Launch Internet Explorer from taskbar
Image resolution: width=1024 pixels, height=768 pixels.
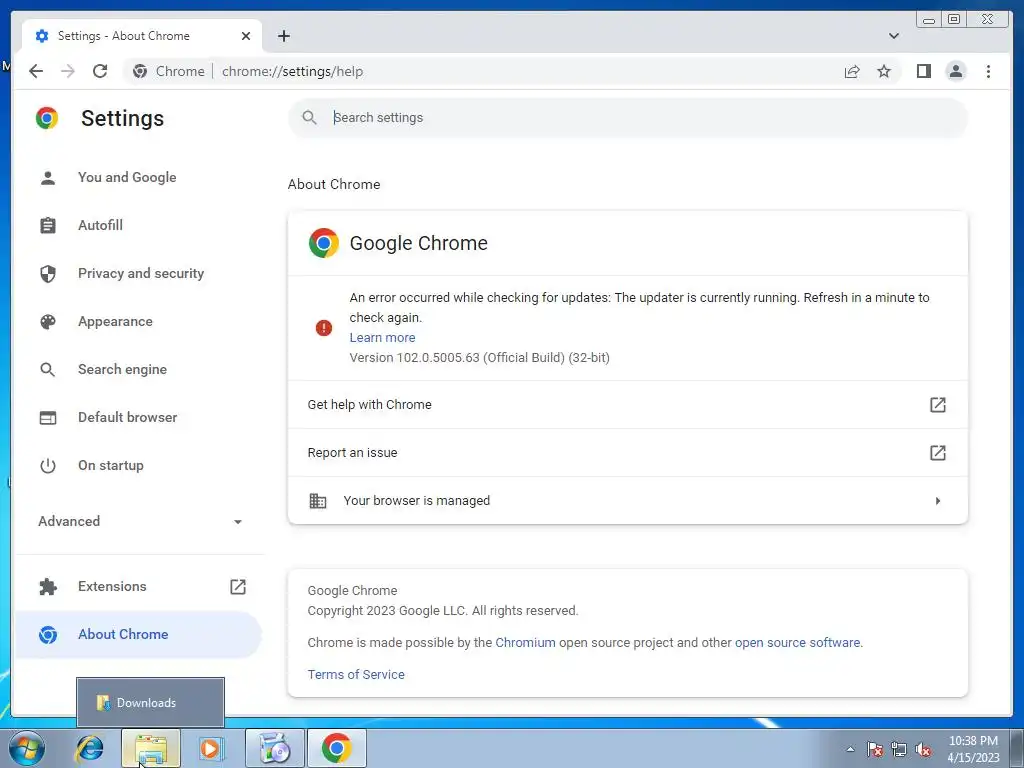pyautogui.click(x=89, y=748)
